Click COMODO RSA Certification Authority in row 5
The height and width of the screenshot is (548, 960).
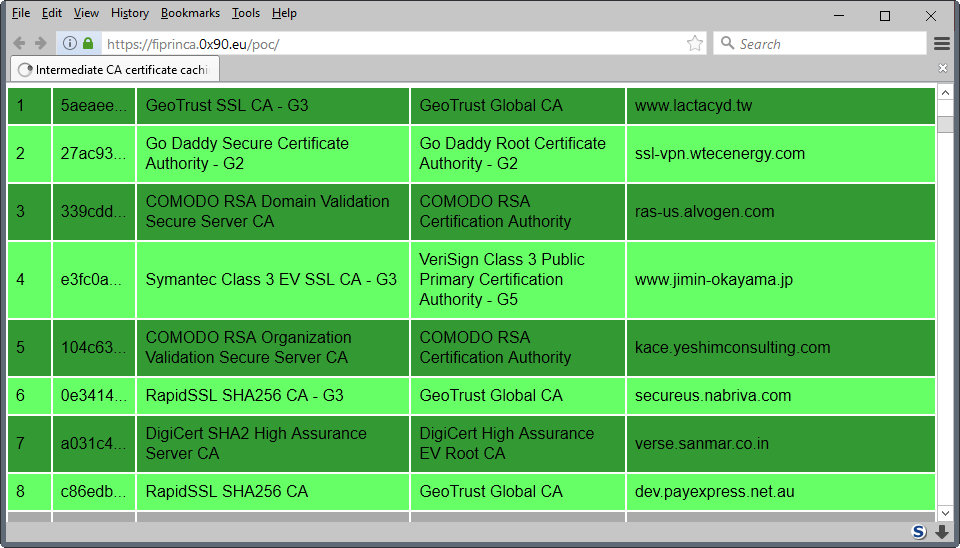coord(518,348)
